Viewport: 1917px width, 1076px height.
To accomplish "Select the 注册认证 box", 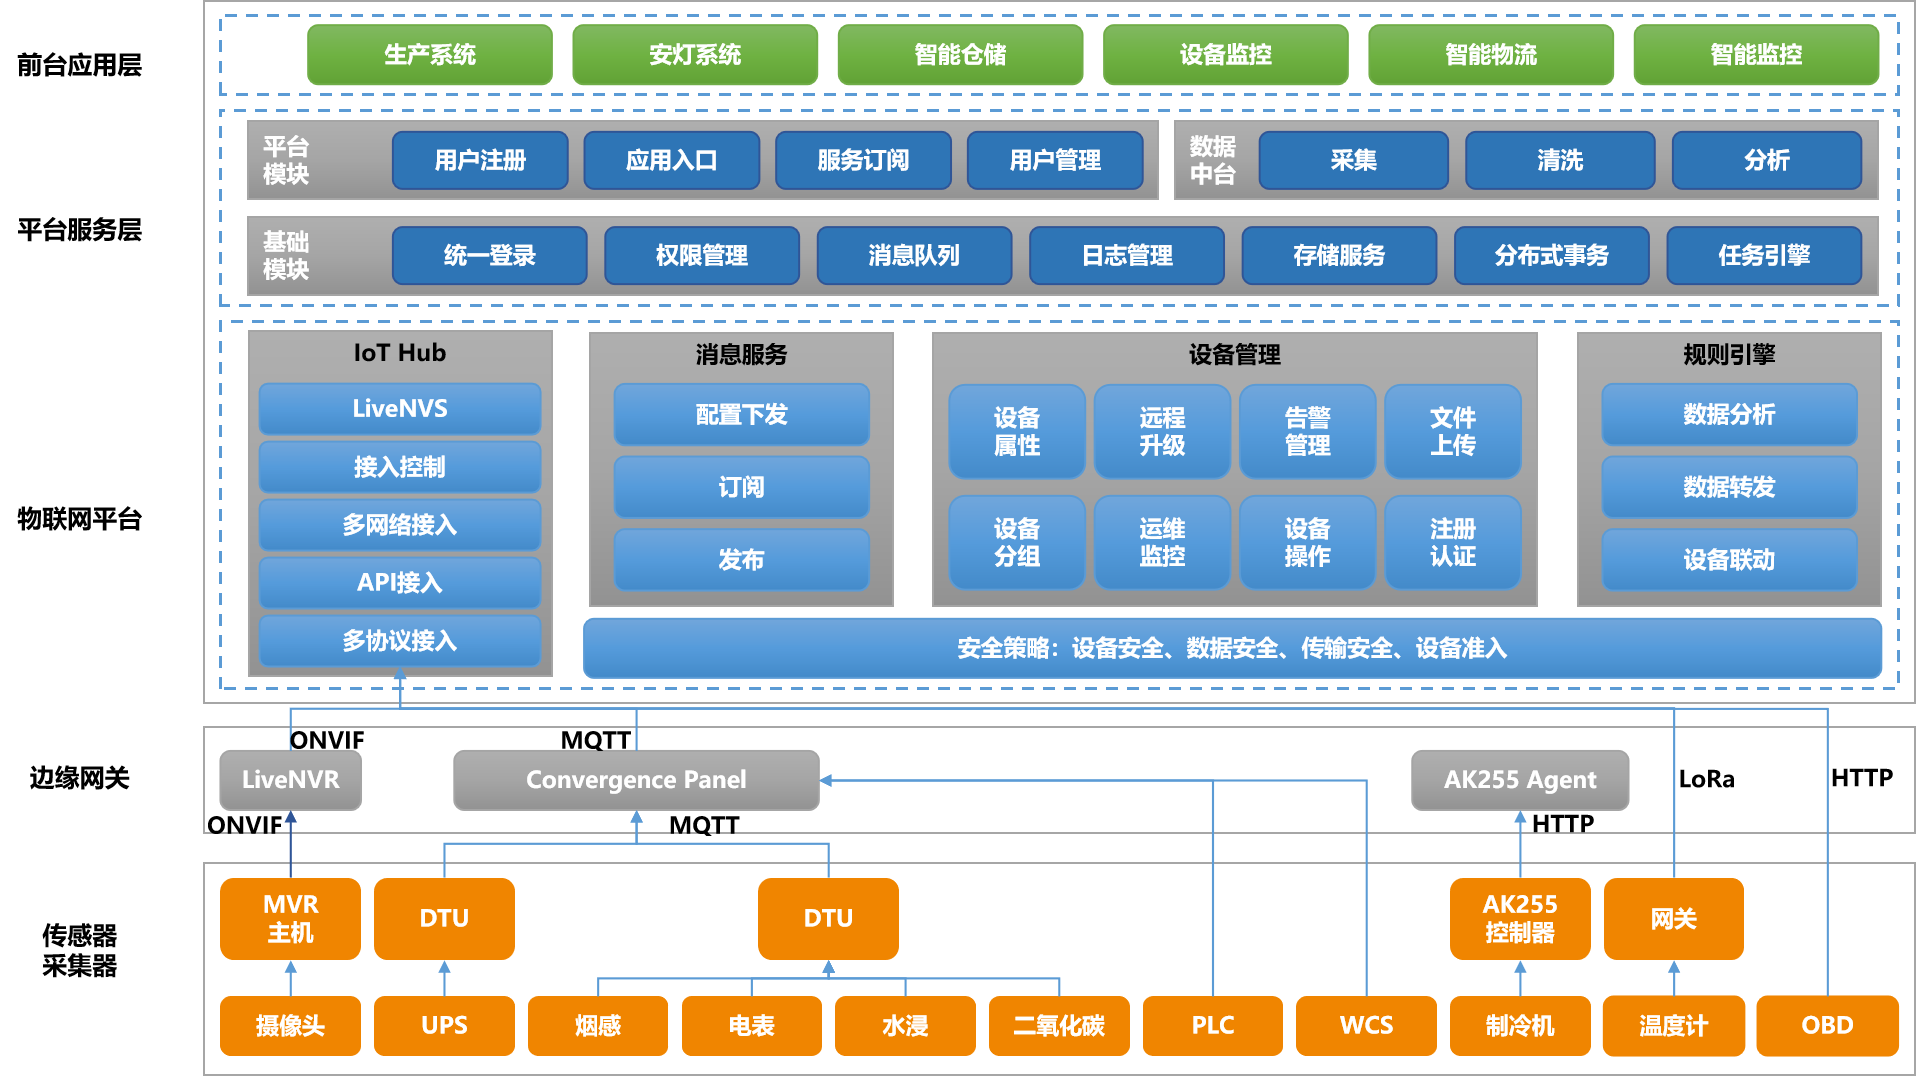I will 1452,543.
